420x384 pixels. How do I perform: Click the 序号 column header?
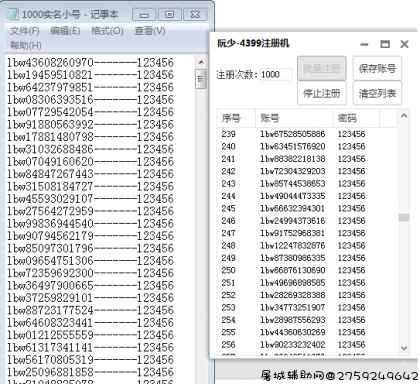[236, 118]
